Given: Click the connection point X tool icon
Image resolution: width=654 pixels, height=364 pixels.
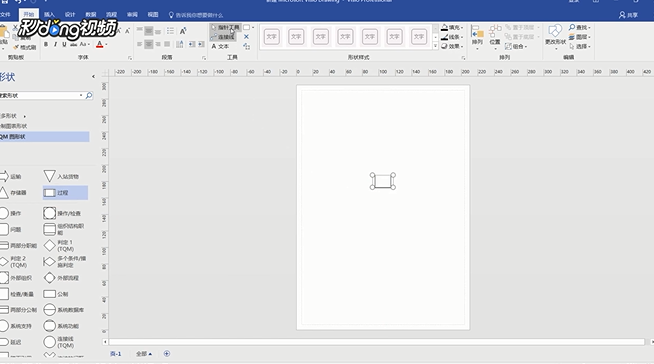Looking at the screenshot, I should pyautogui.click(x=247, y=37).
